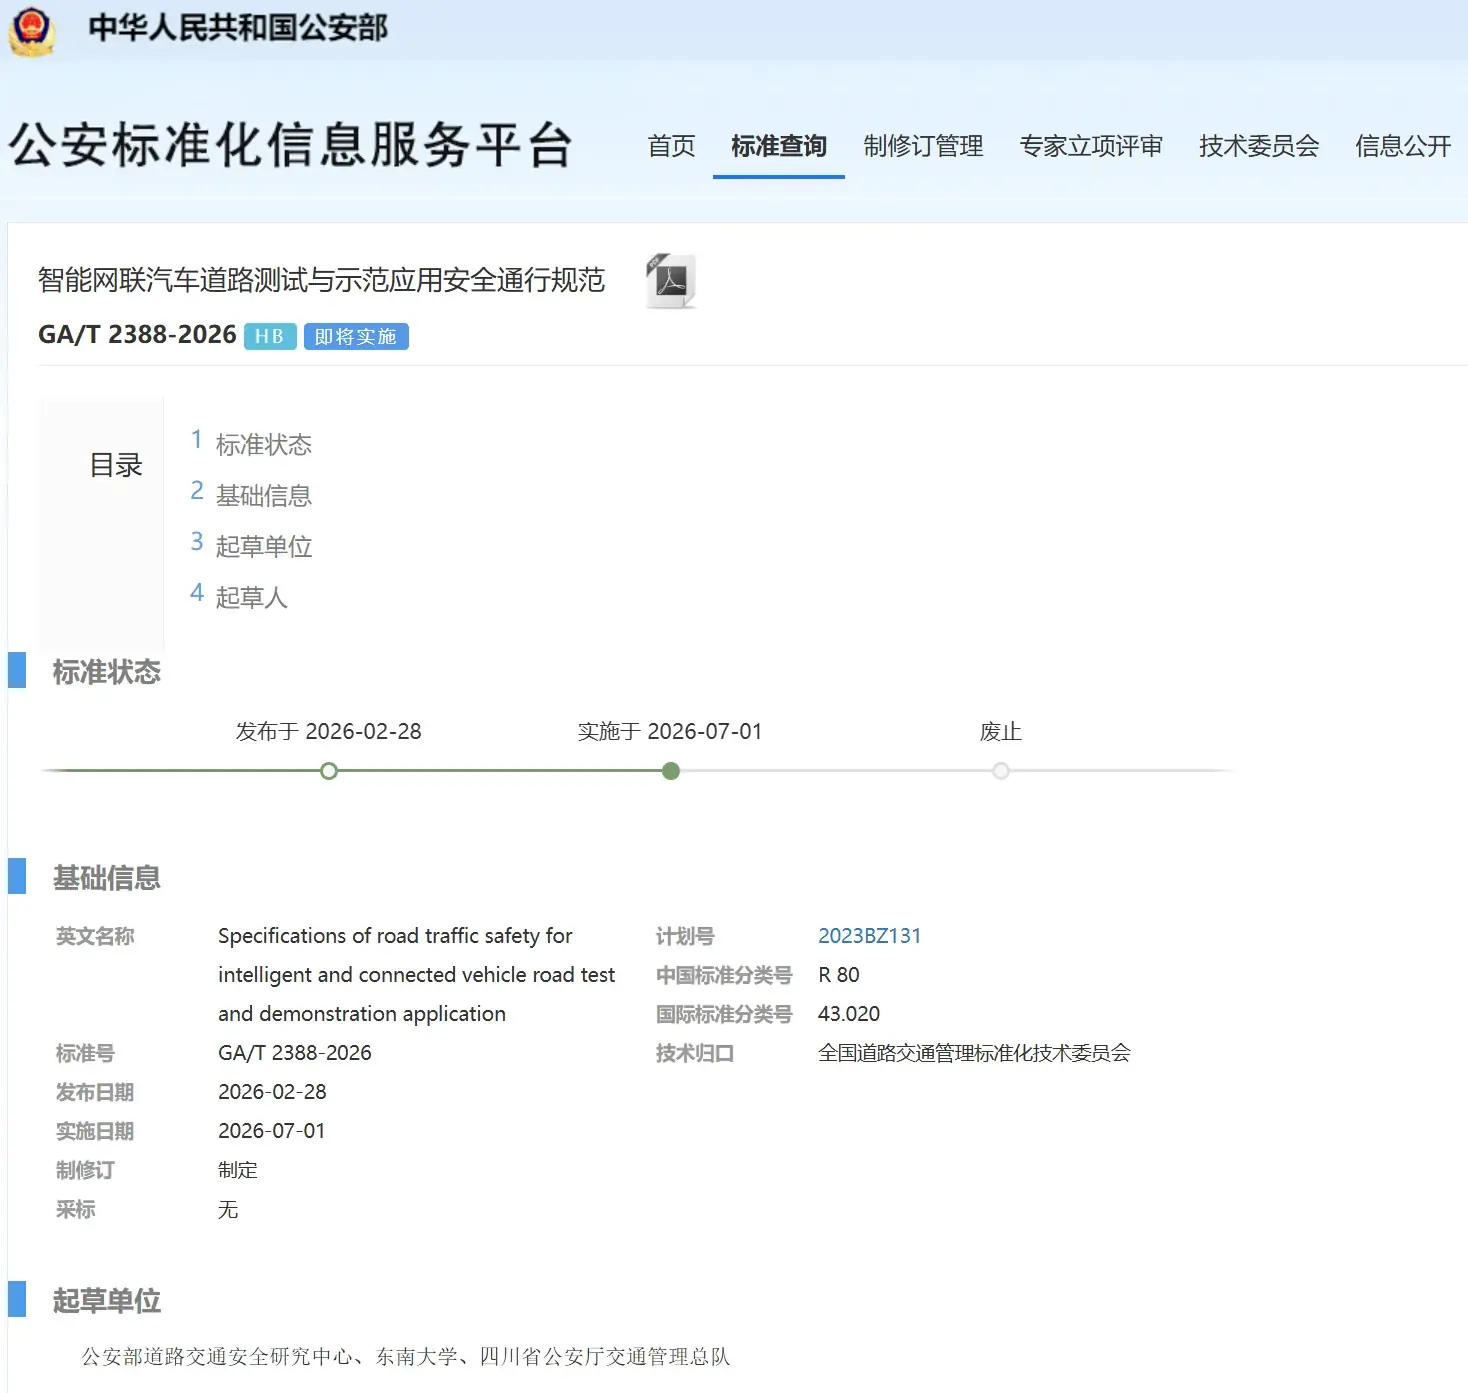Jump to 标准状态 in table of contents
The height and width of the screenshot is (1393, 1468).
[x=264, y=444]
